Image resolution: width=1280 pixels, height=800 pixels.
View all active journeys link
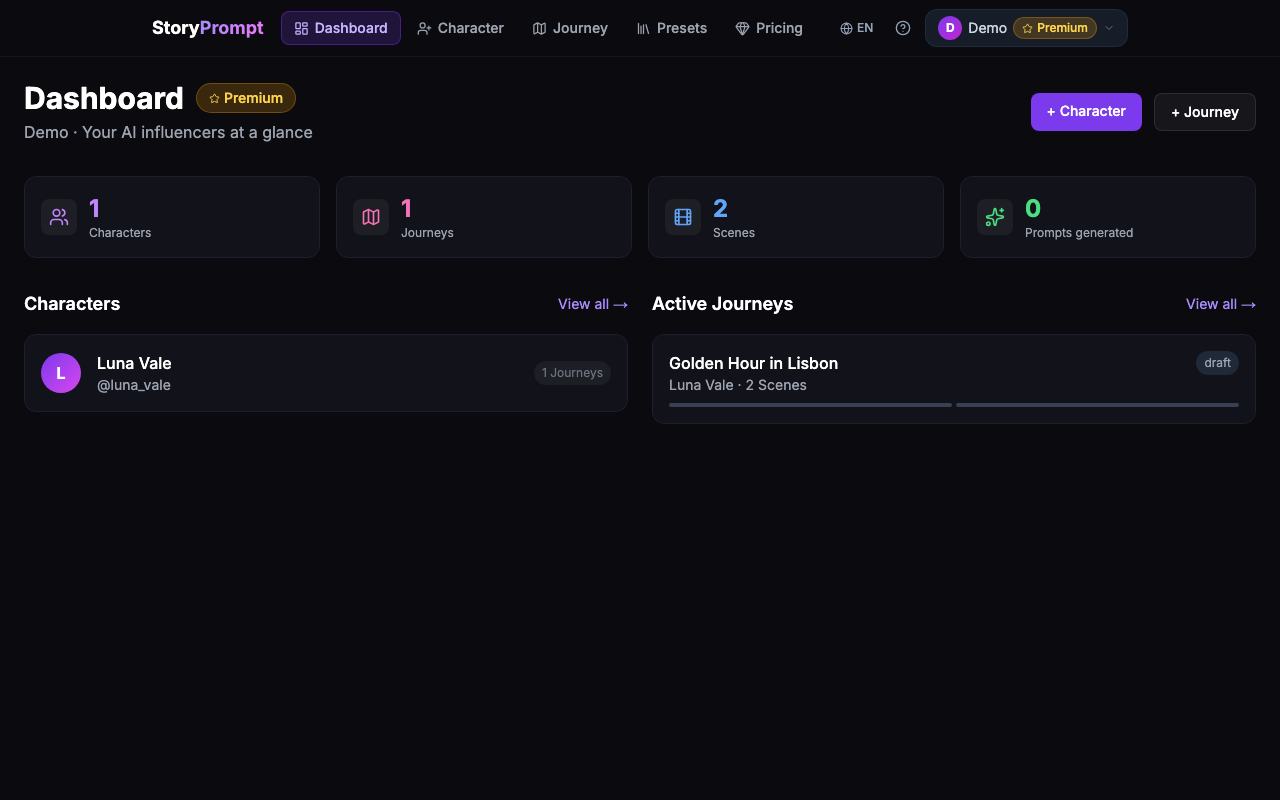click(1221, 304)
